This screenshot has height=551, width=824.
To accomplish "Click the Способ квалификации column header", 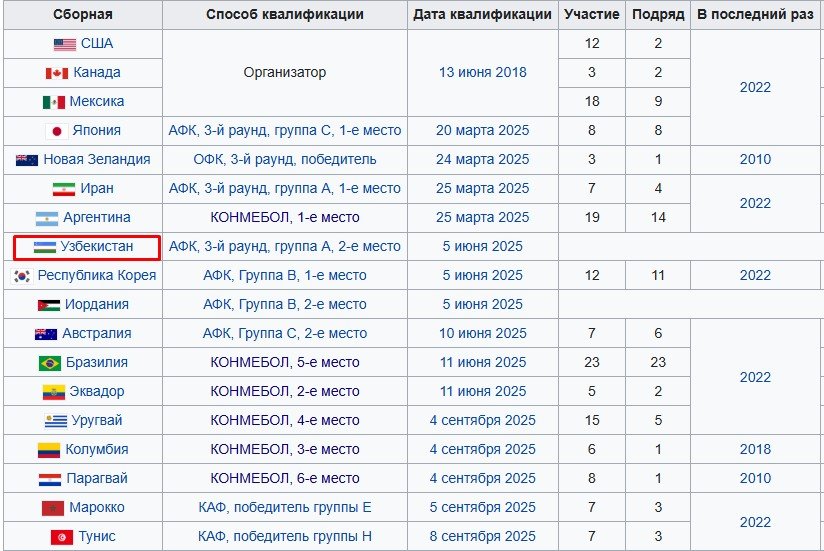I will tap(285, 14).
